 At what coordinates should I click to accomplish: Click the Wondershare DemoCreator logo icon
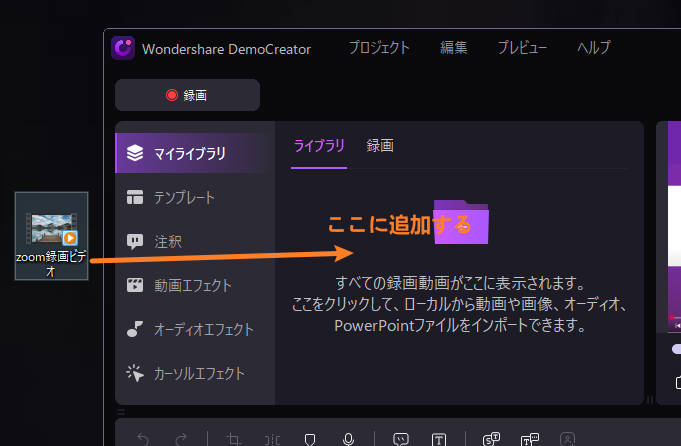click(x=123, y=48)
